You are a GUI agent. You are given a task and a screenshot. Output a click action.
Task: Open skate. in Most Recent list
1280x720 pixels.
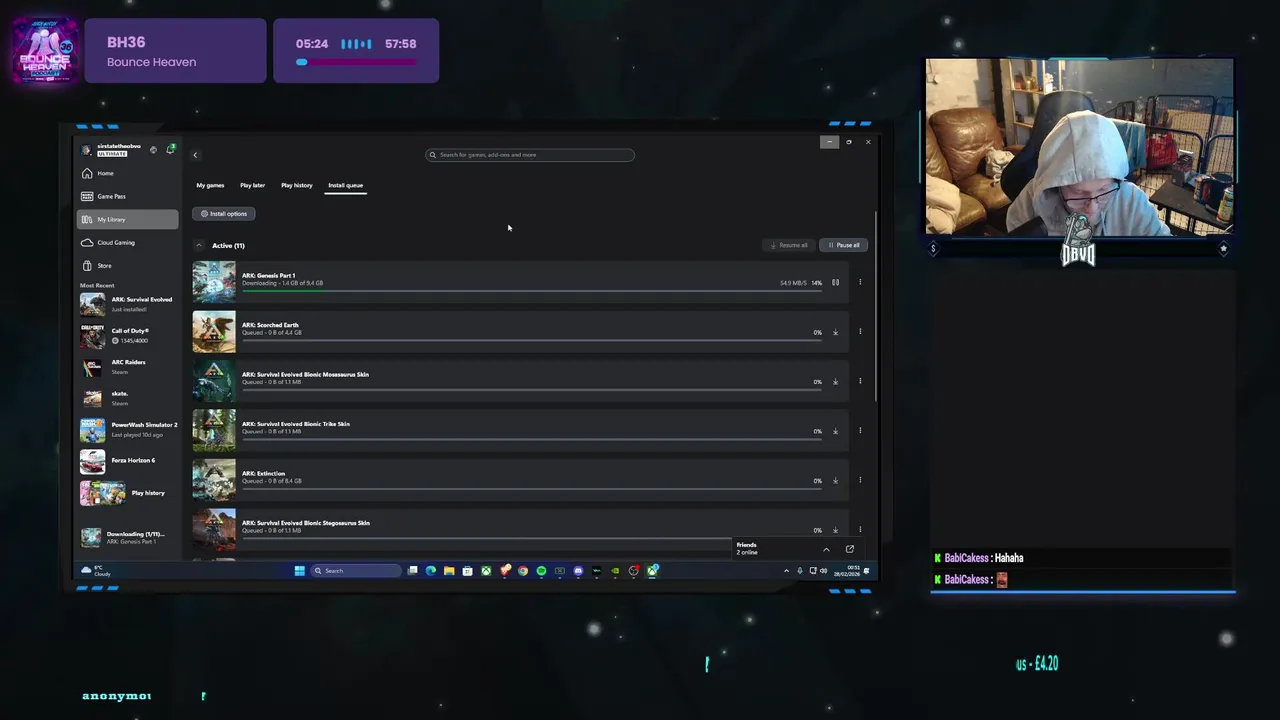(128, 398)
